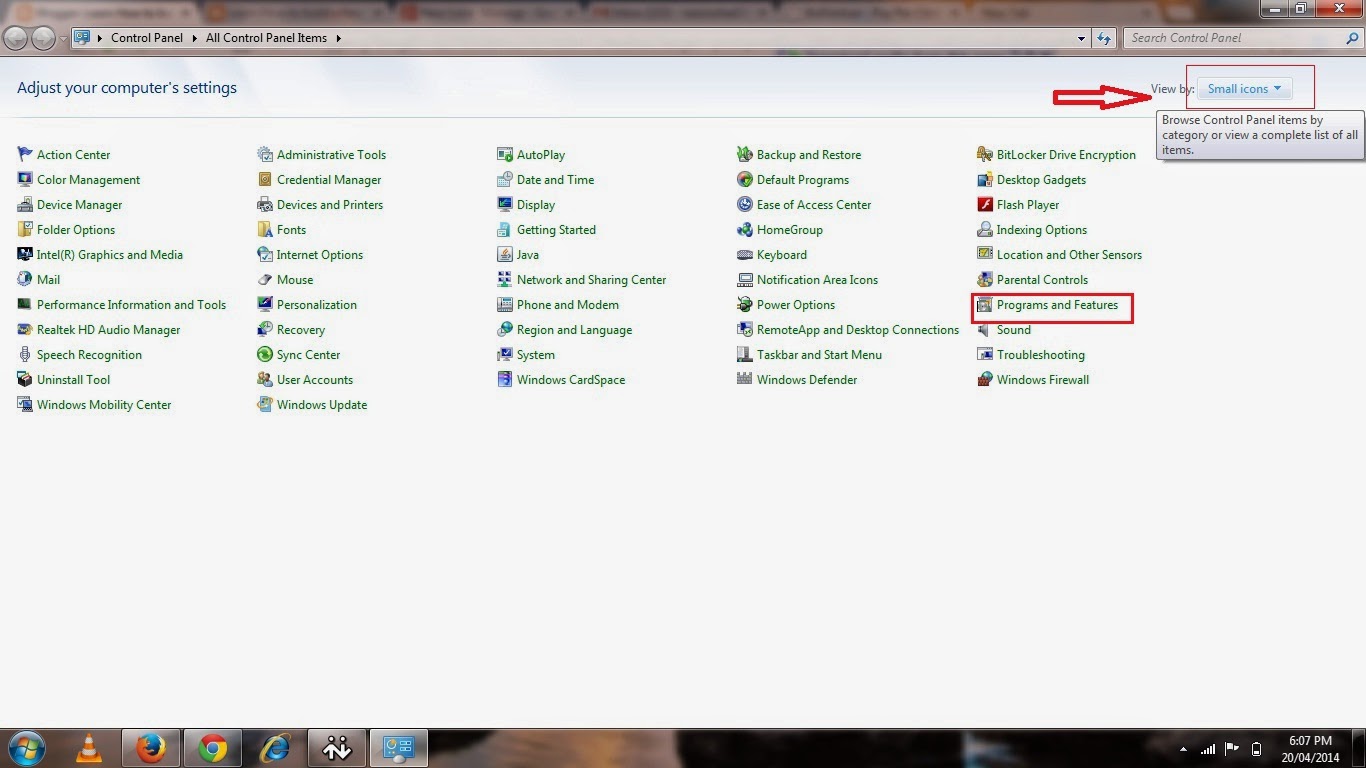Open the Location and Other Sensors link
The width and height of the screenshot is (1366, 768).
point(1069,254)
